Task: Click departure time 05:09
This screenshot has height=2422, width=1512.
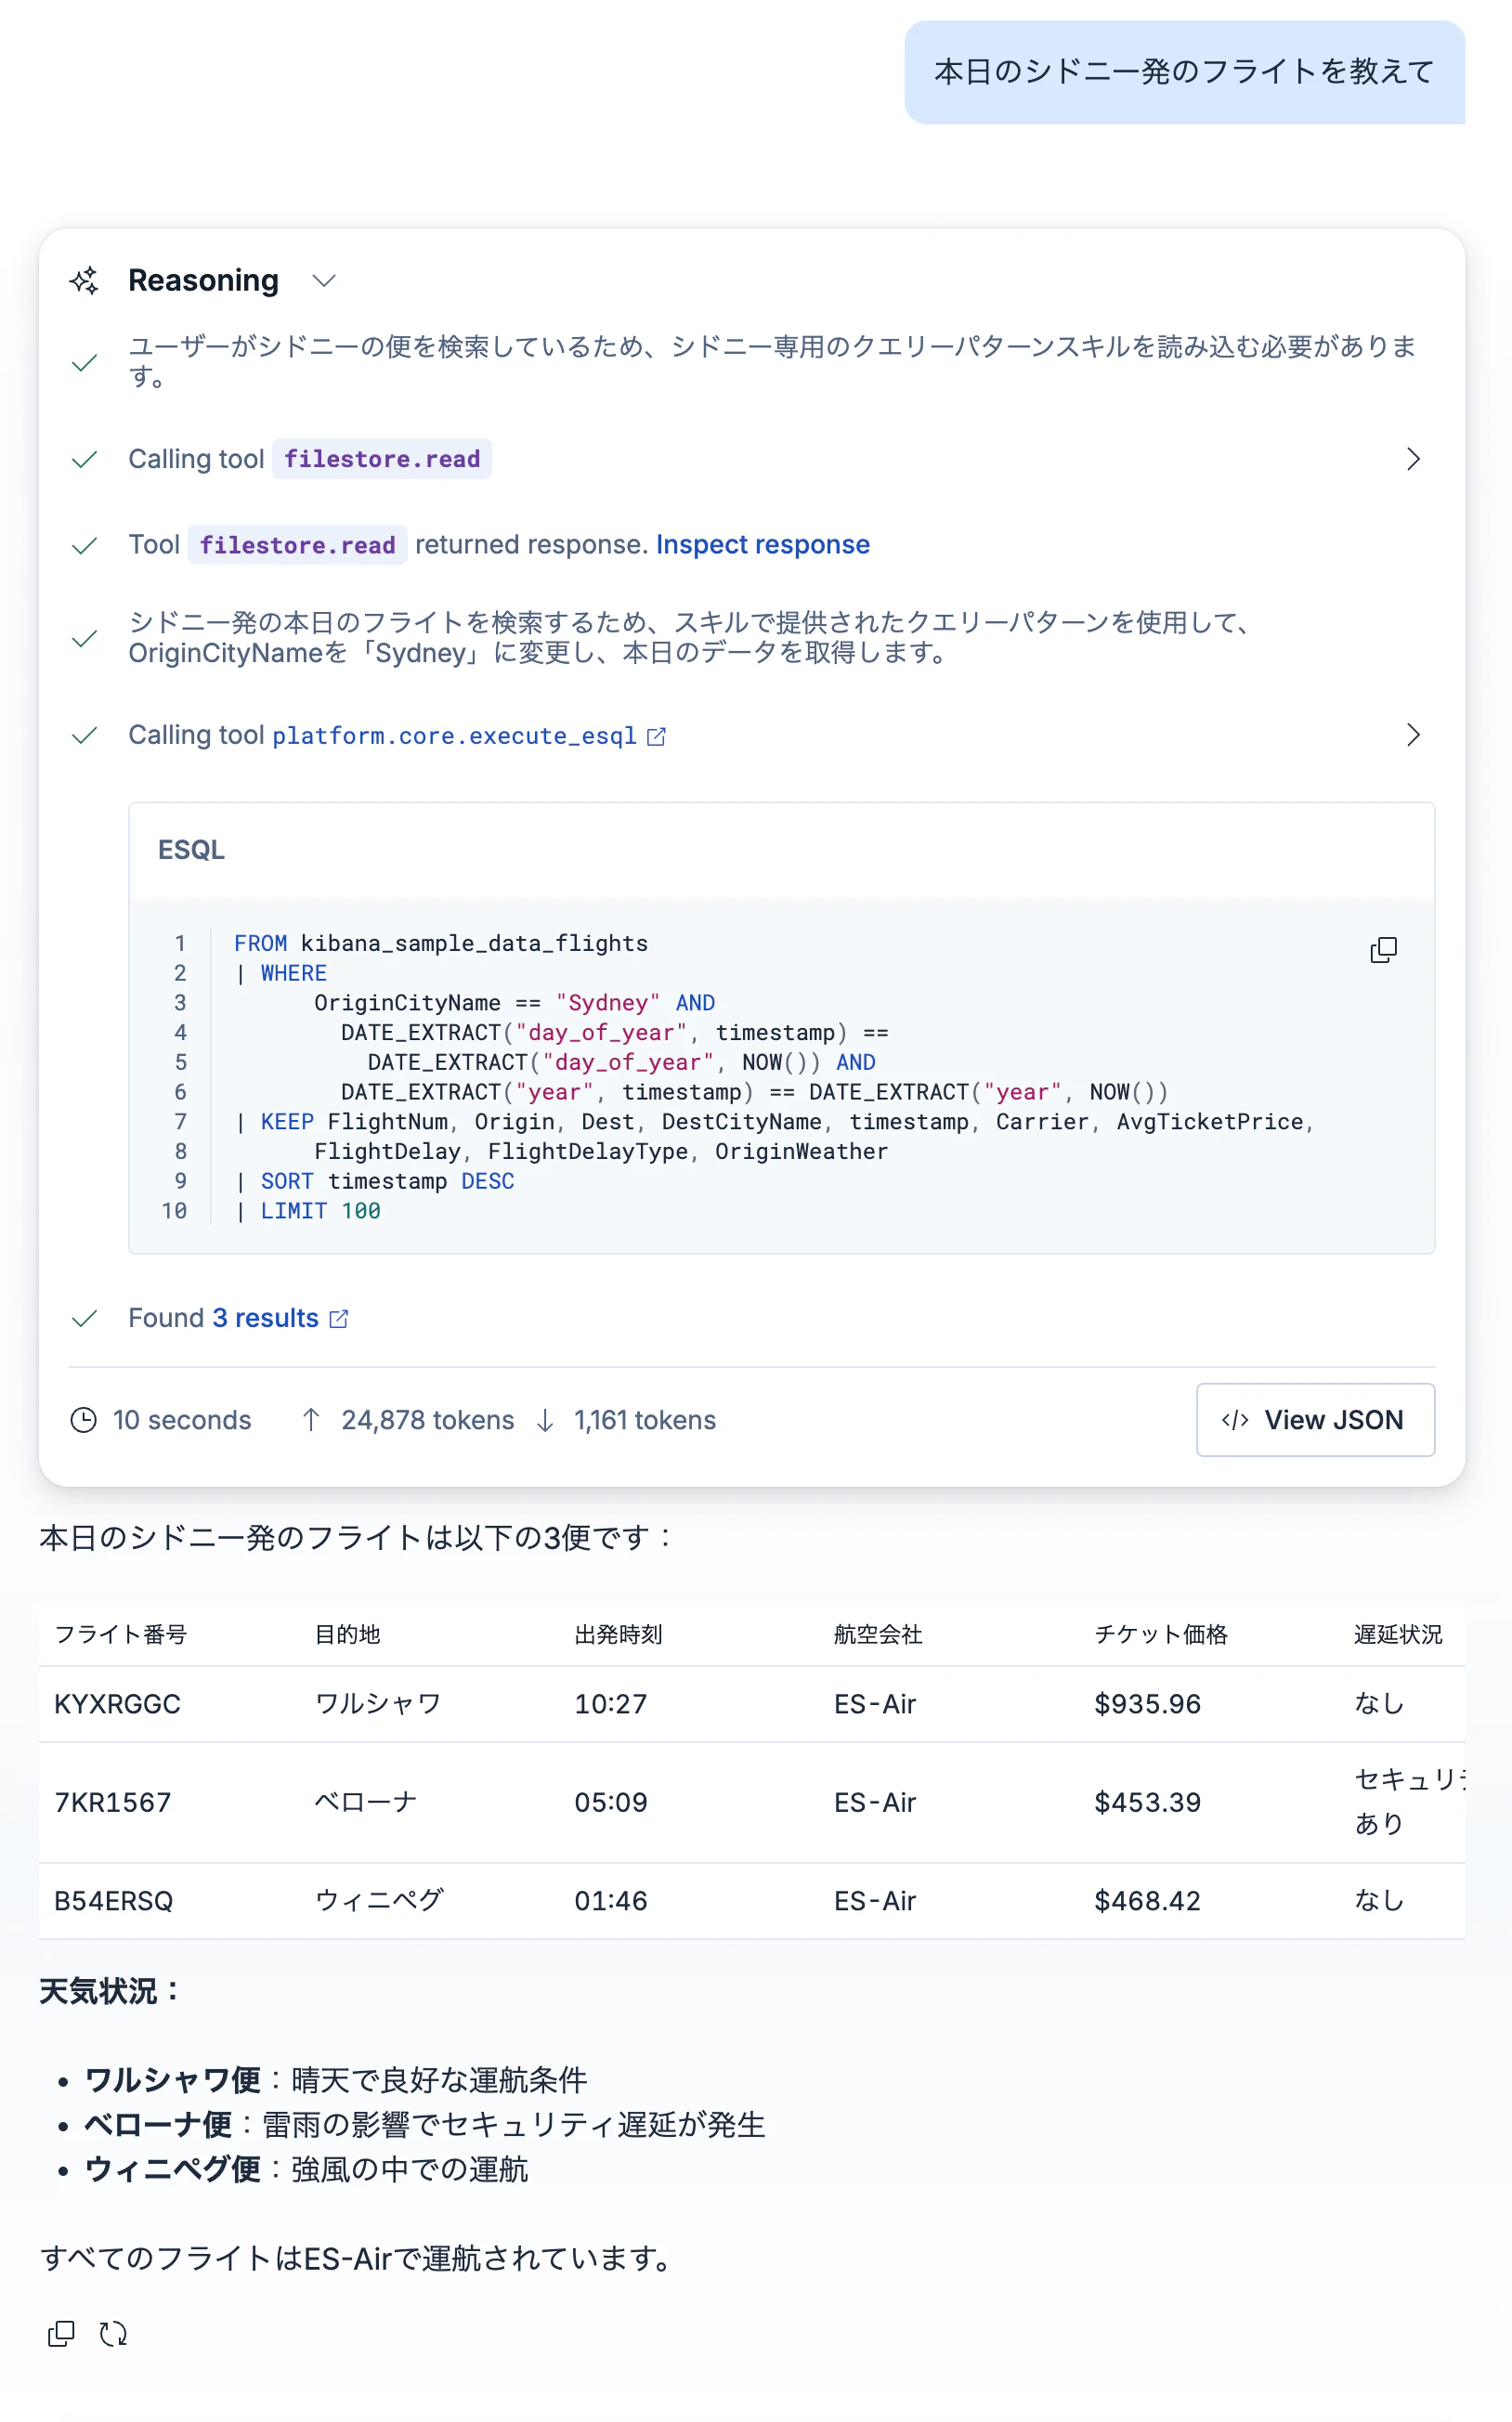Action: [x=610, y=1802]
